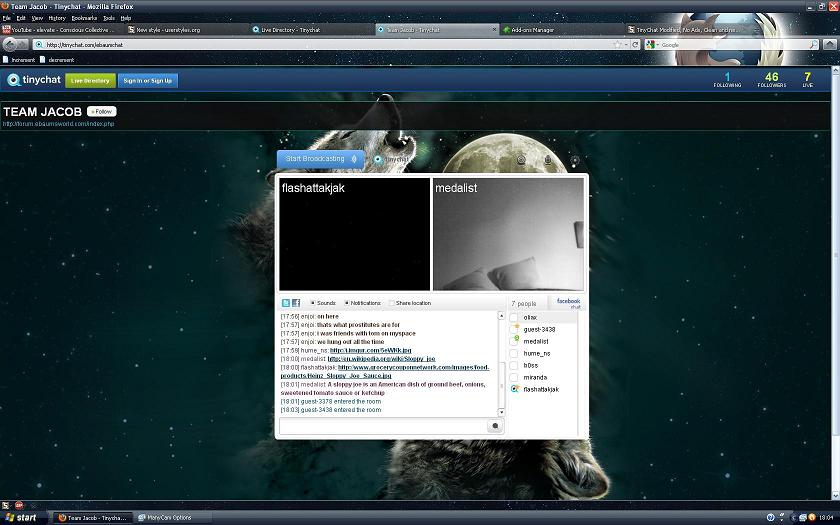Click the Adblock stop icon in the add-on bar
This screenshot has width=840, height=525.
point(19,505)
